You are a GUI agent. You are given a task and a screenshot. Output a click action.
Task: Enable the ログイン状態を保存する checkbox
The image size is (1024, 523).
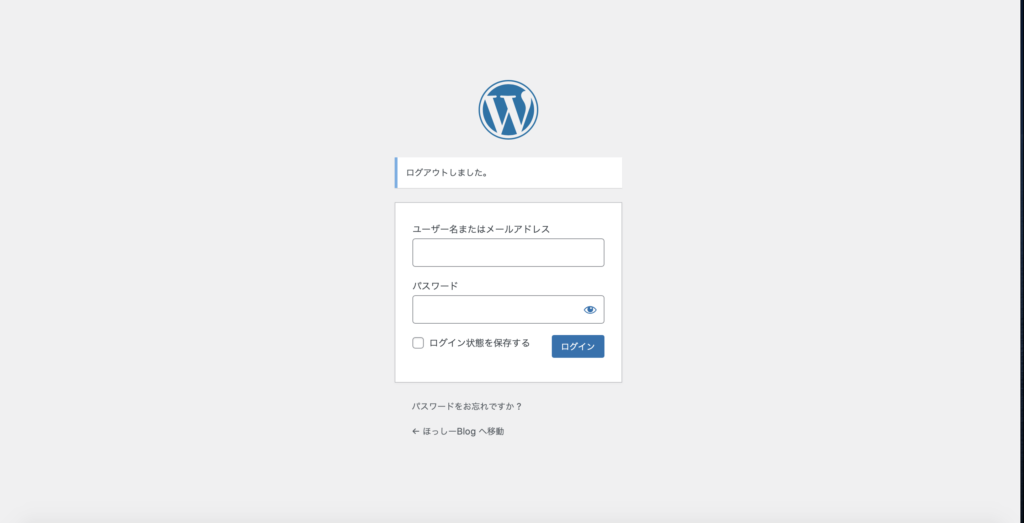pyautogui.click(x=418, y=343)
